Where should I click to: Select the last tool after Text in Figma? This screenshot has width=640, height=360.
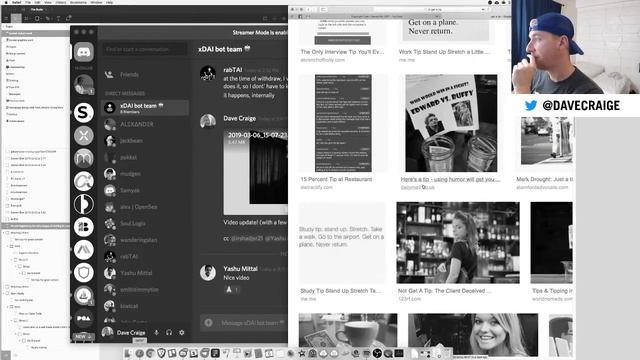(x=69, y=18)
